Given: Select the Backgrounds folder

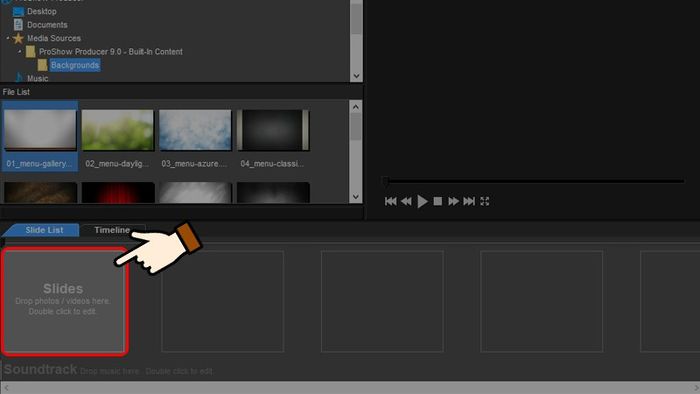Looking at the screenshot, I should click(x=75, y=65).
